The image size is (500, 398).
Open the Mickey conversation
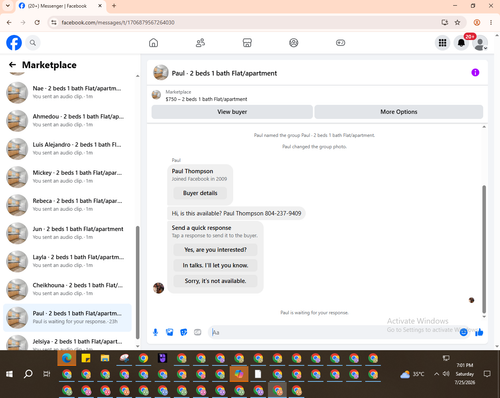coord(67,177)
